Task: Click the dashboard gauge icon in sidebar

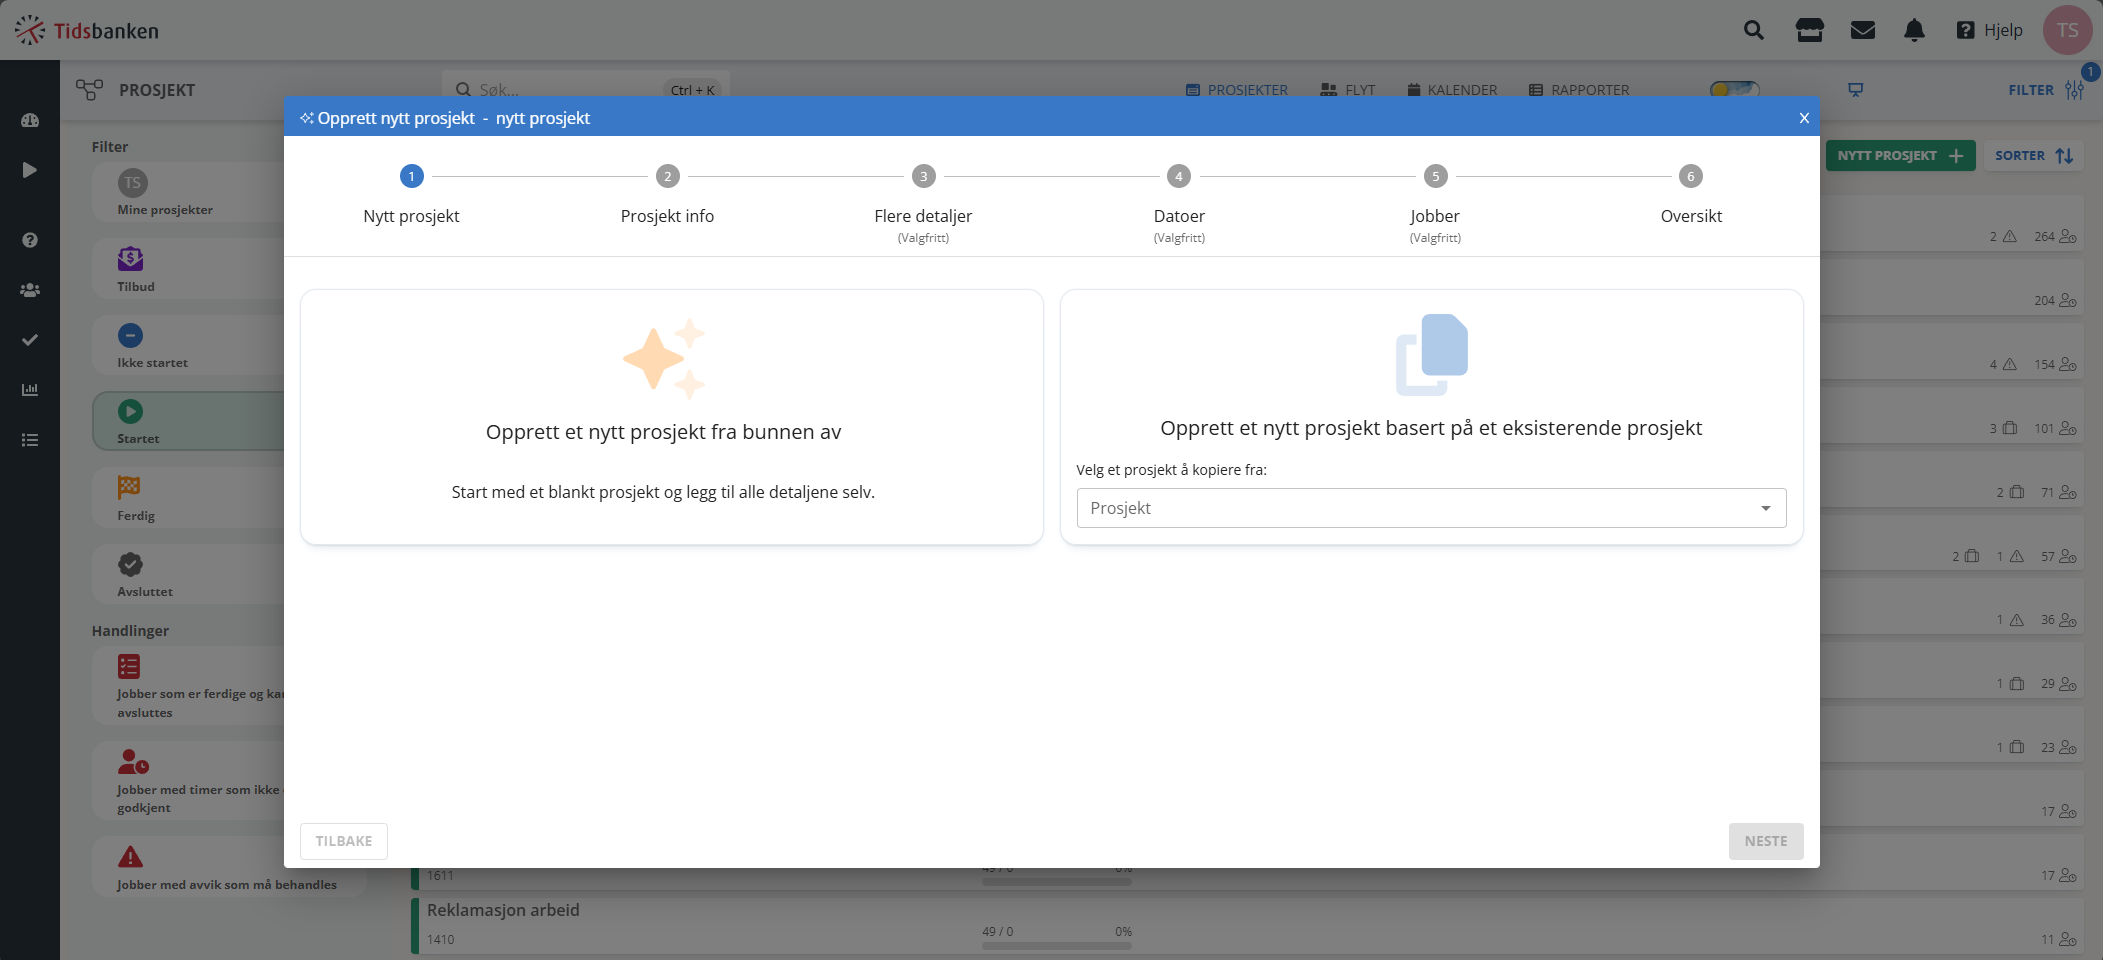Action: click(x=30, y=120)
